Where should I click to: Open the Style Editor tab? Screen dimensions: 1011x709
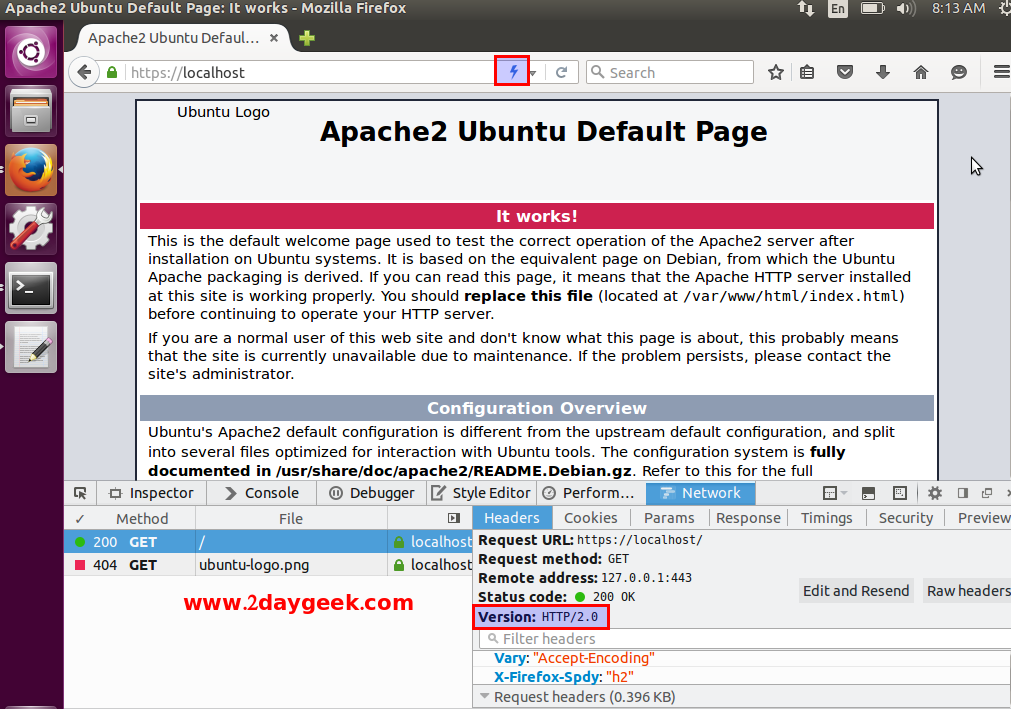pos(481,493)
